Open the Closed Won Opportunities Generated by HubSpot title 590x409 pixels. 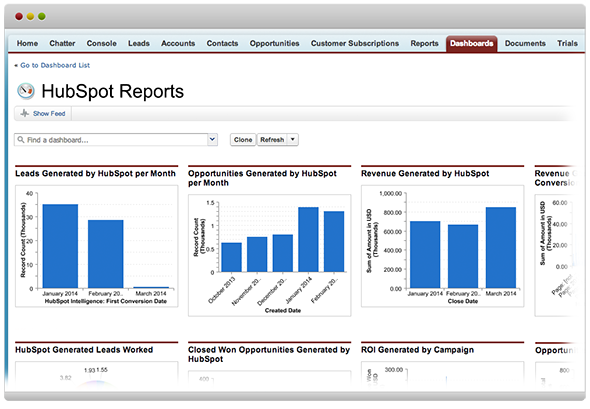[269, 354]
